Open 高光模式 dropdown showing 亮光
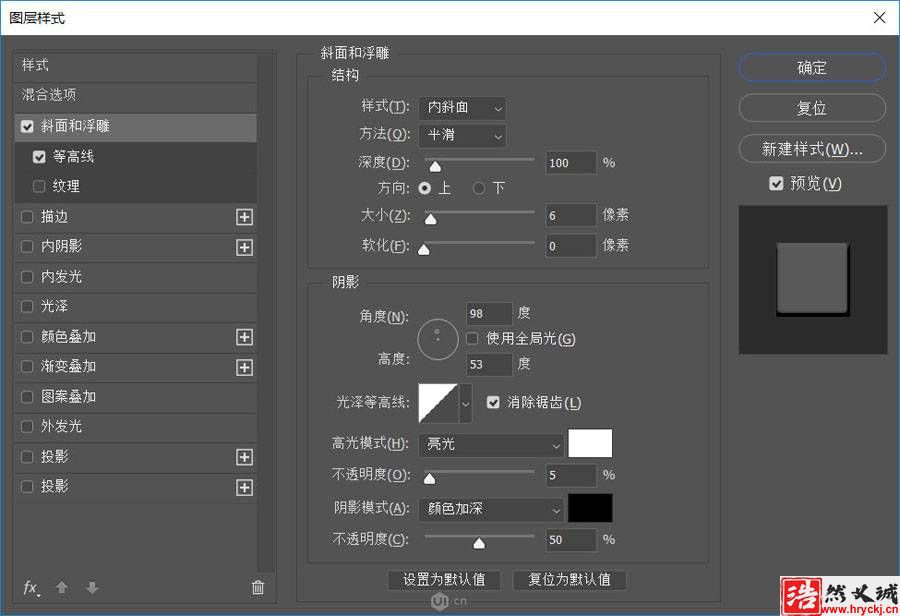Image resolution: width=900 pixels, height=616 pixels. pyautogui.click(x=491, y=444)
